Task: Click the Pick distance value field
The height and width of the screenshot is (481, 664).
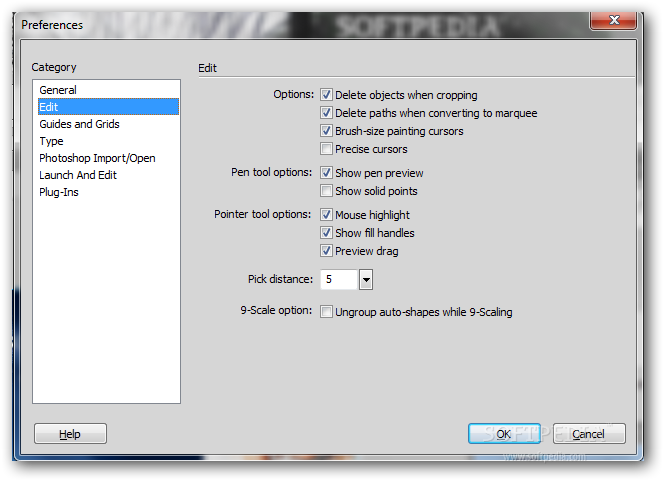Action: (x=339, y=279)
